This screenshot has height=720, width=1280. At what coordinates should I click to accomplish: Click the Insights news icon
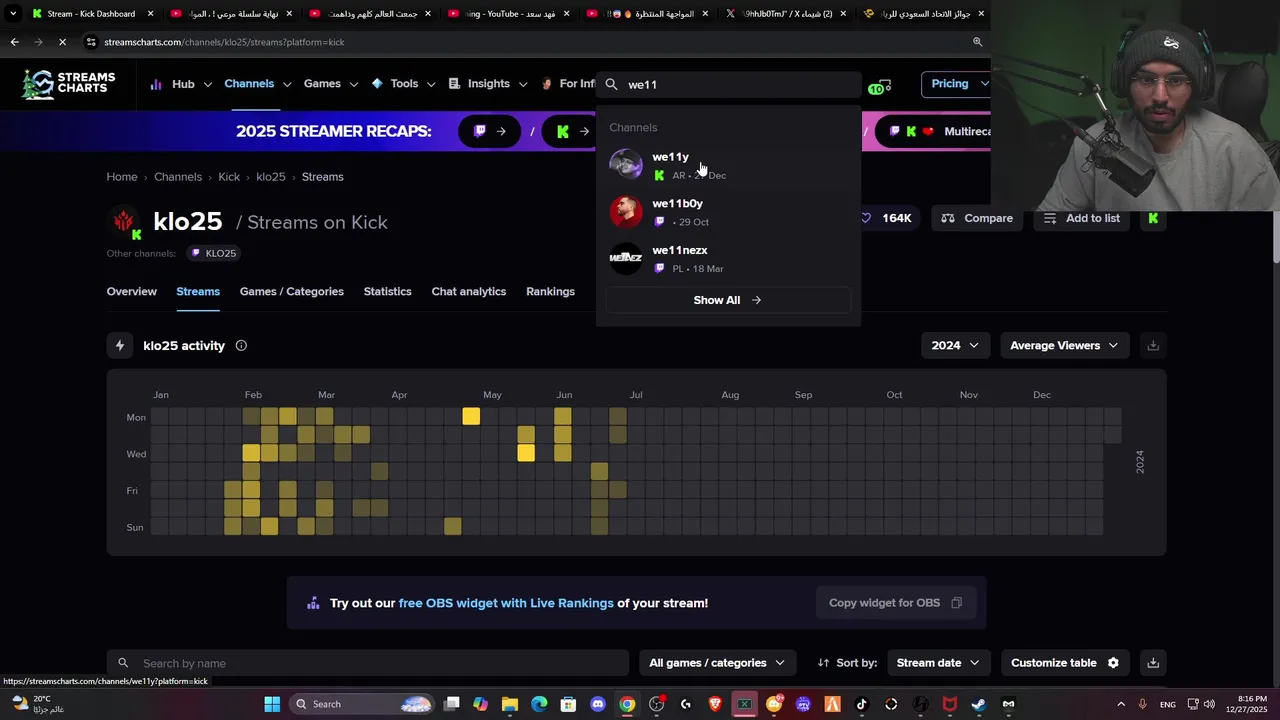click(455, 84)
